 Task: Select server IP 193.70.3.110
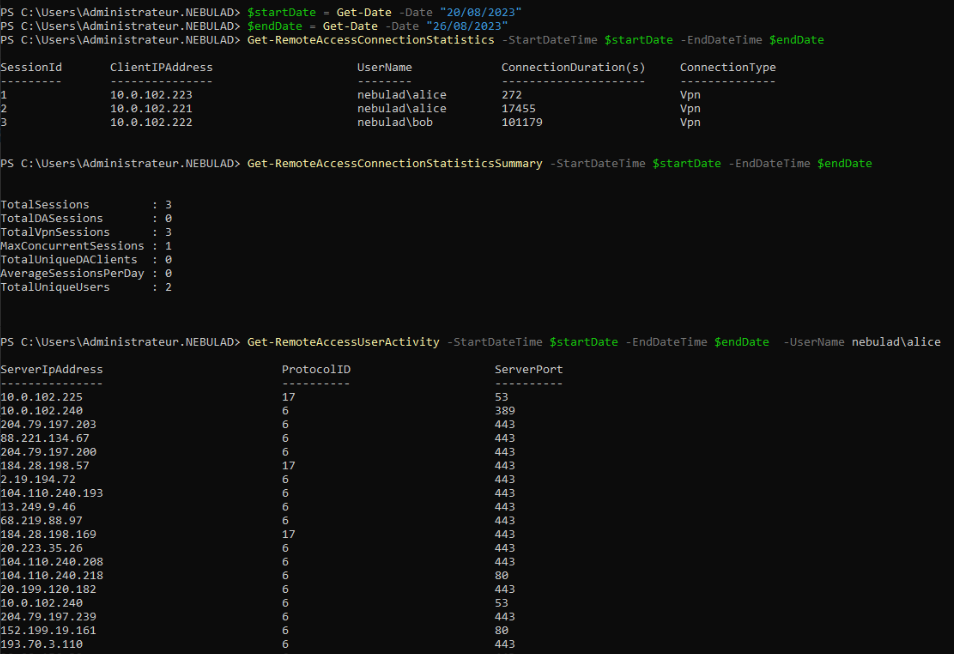(x=41, y=644)
